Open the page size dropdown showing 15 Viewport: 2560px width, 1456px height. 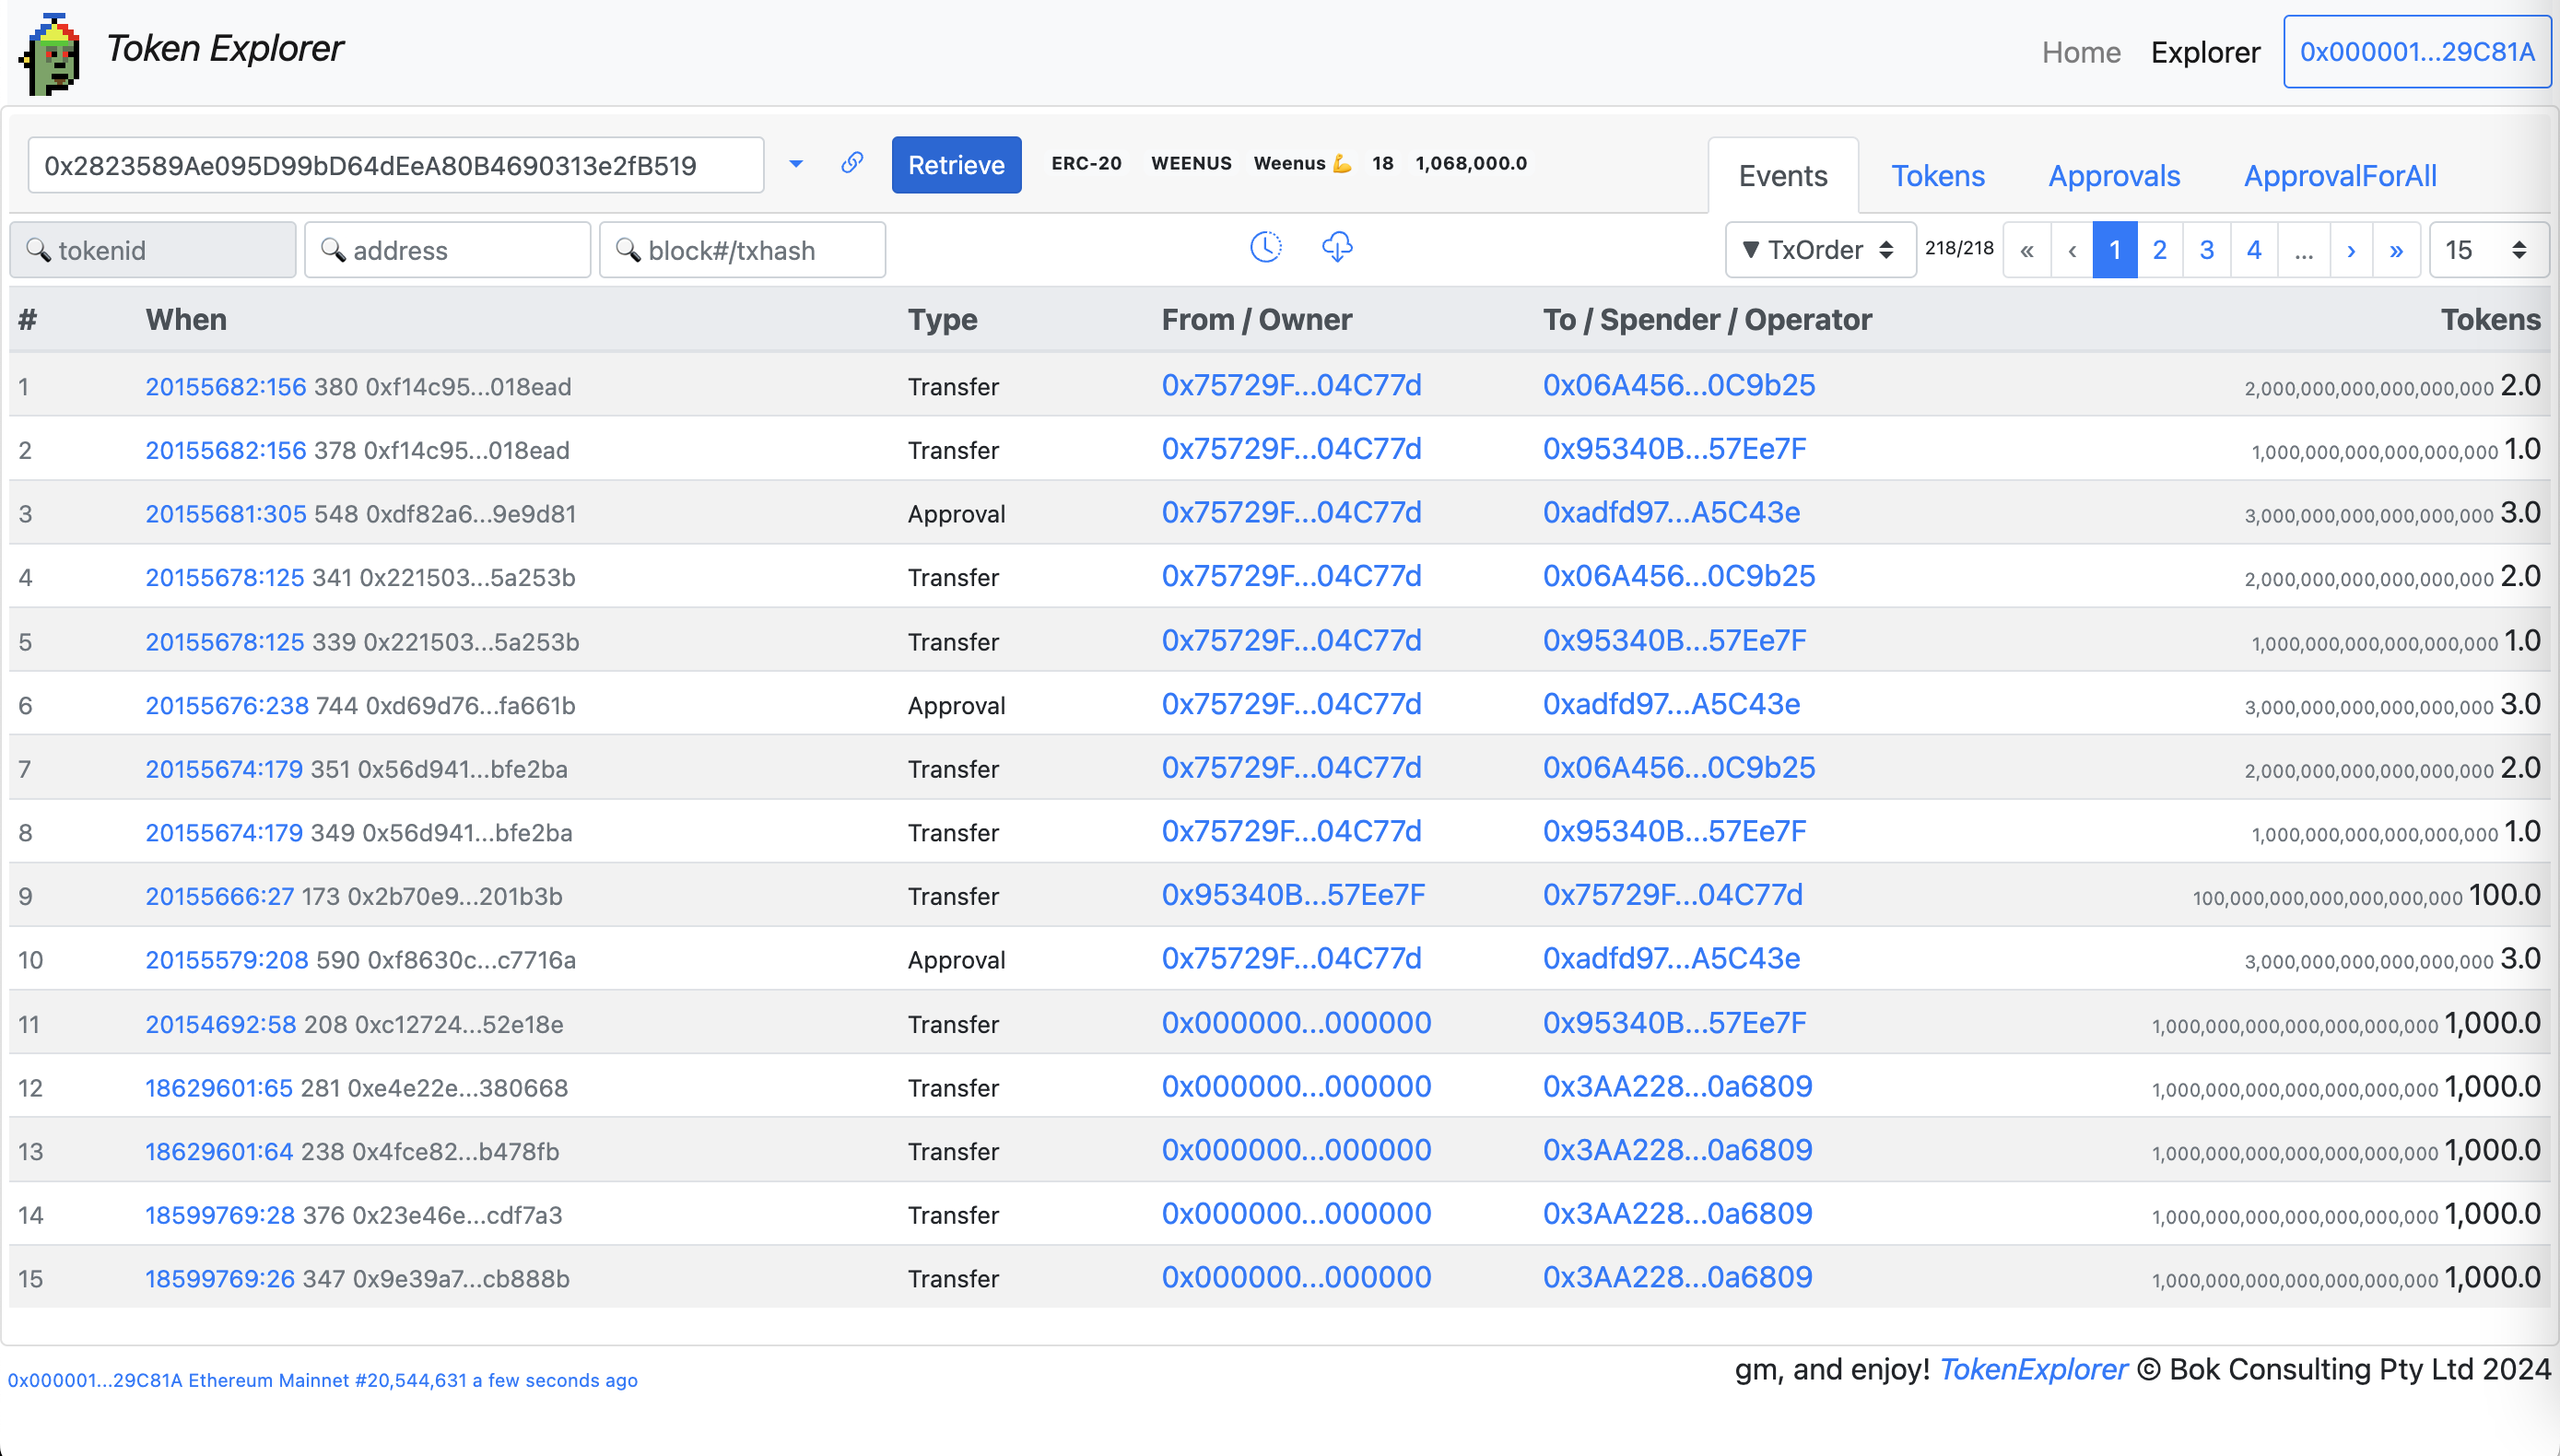pos(2487,250)
